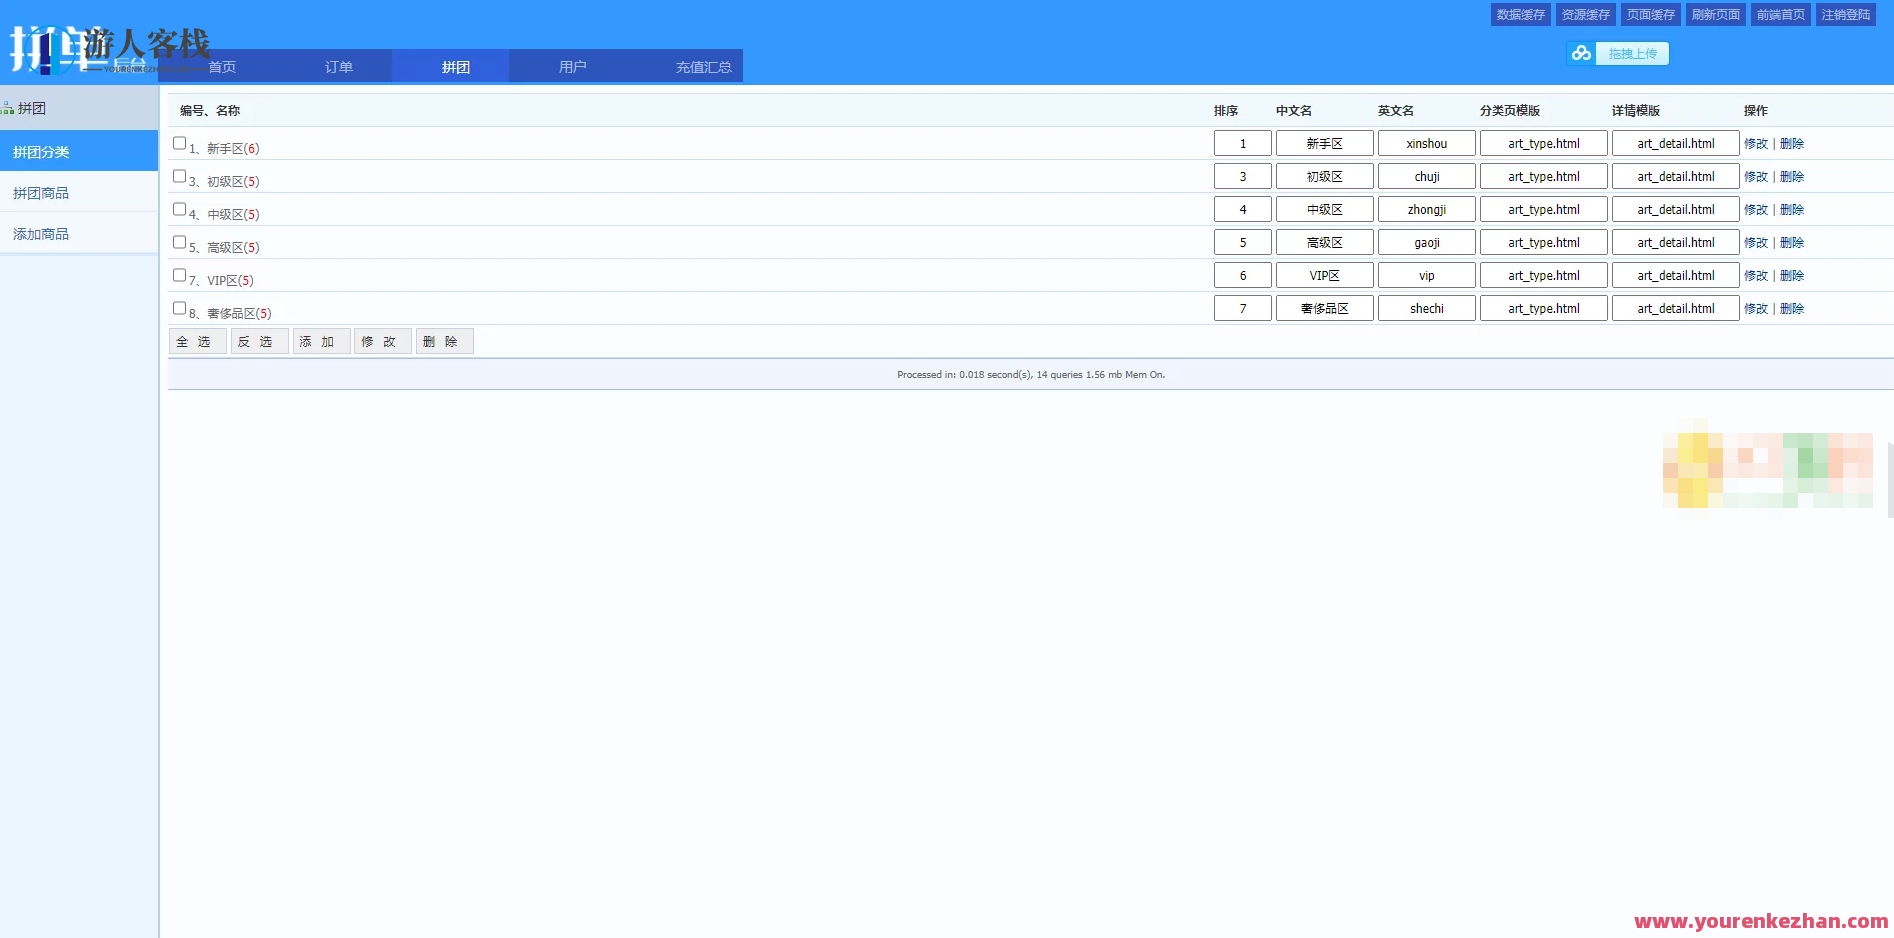Click the English name field xinshou
The height and width of the screenshot is (938, 1894).
(x=1427, y=143)
